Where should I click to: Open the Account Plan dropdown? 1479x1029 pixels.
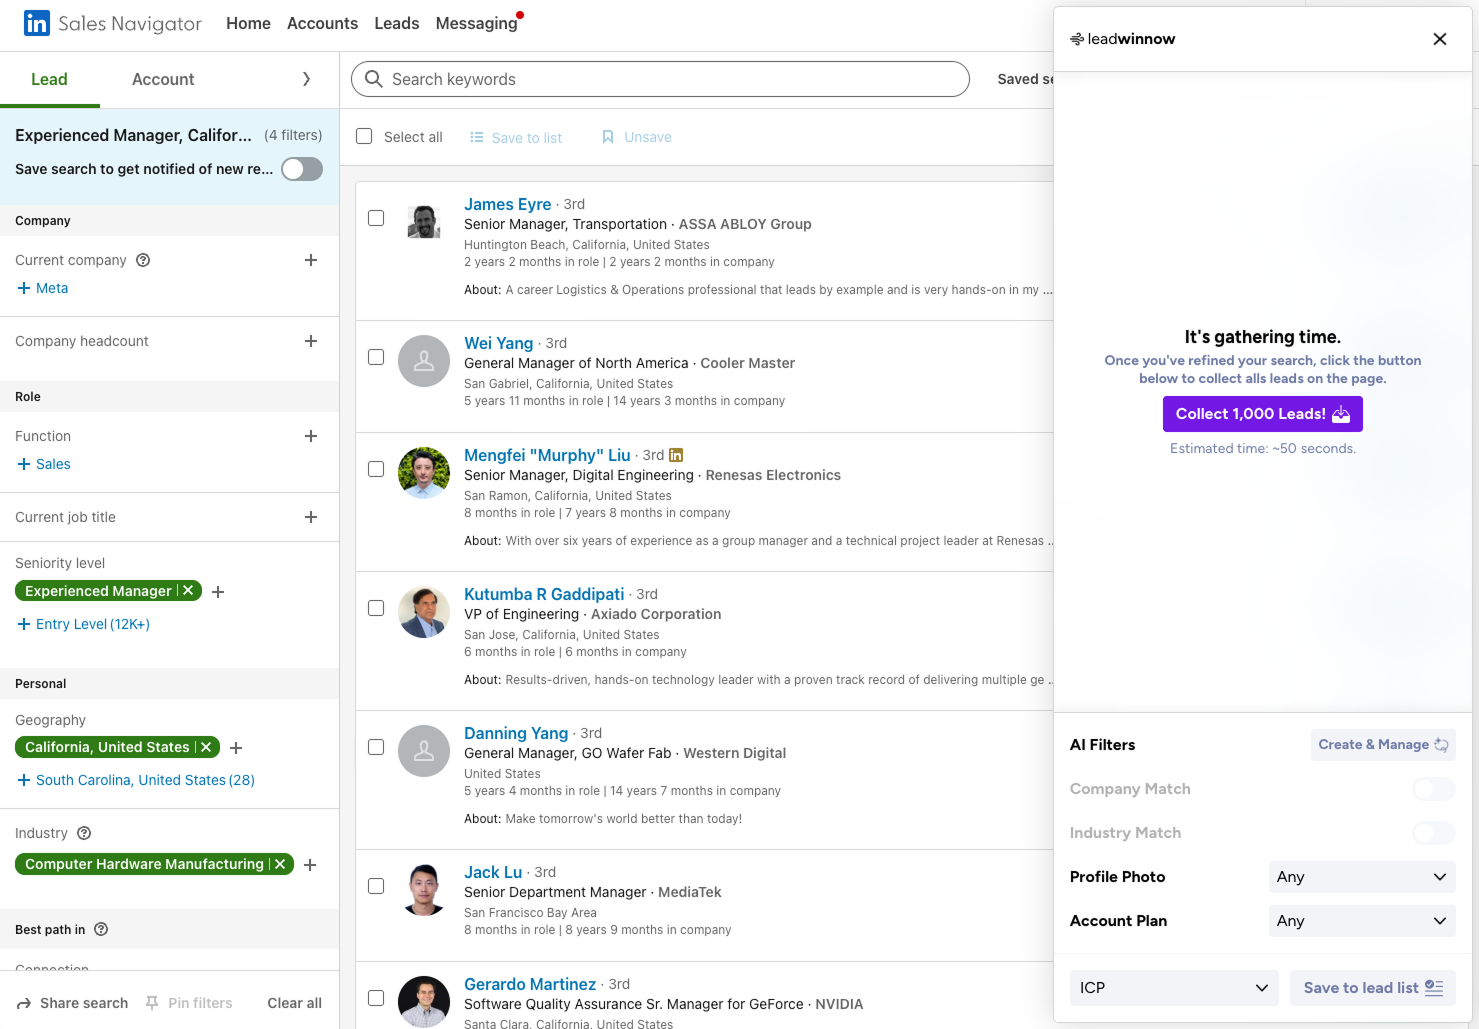point(1361,921)
